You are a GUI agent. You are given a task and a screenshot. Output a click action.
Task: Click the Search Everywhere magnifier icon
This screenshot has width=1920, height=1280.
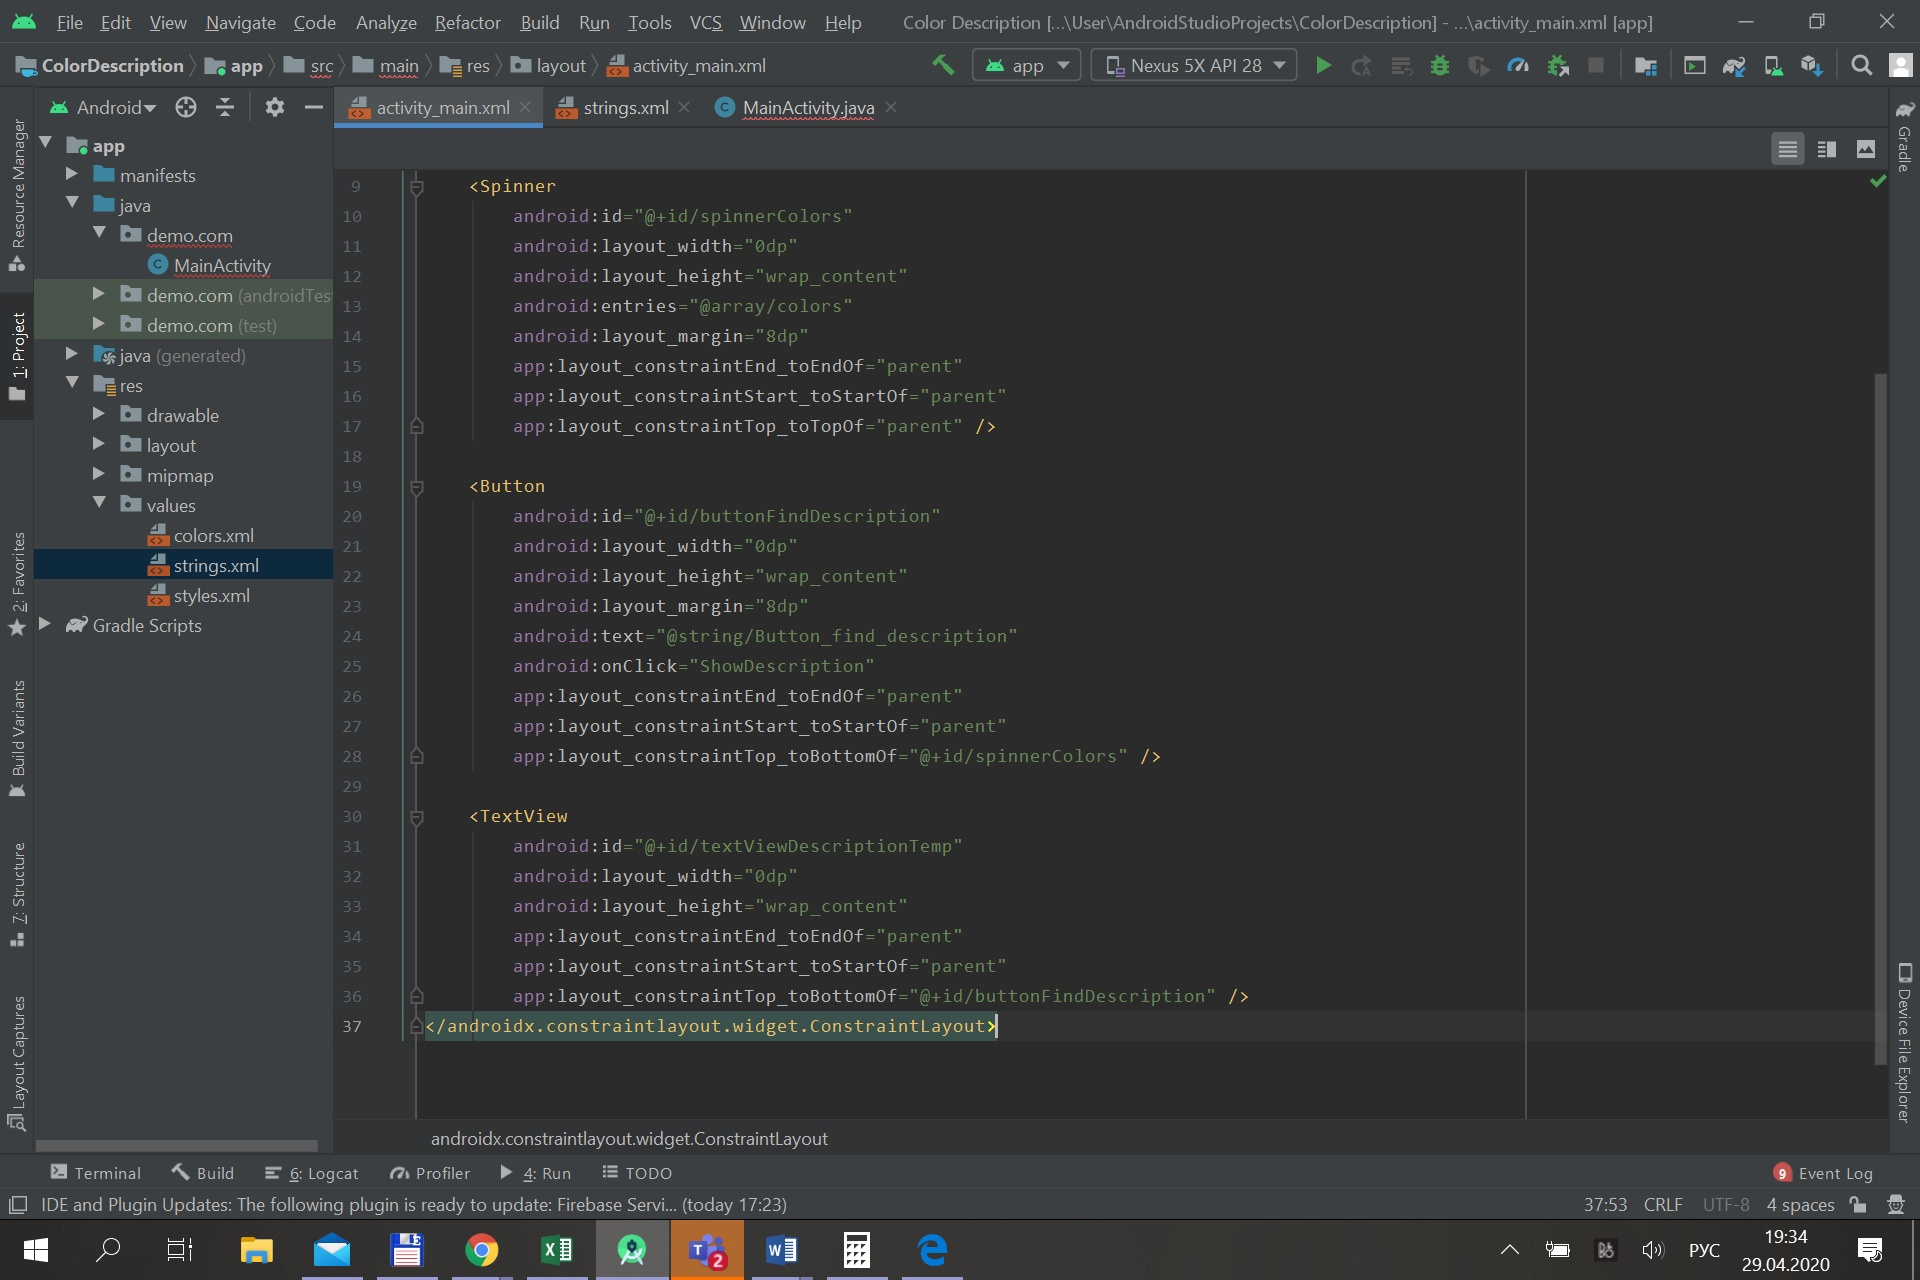pyautogui.click(x=1861, y=65)
